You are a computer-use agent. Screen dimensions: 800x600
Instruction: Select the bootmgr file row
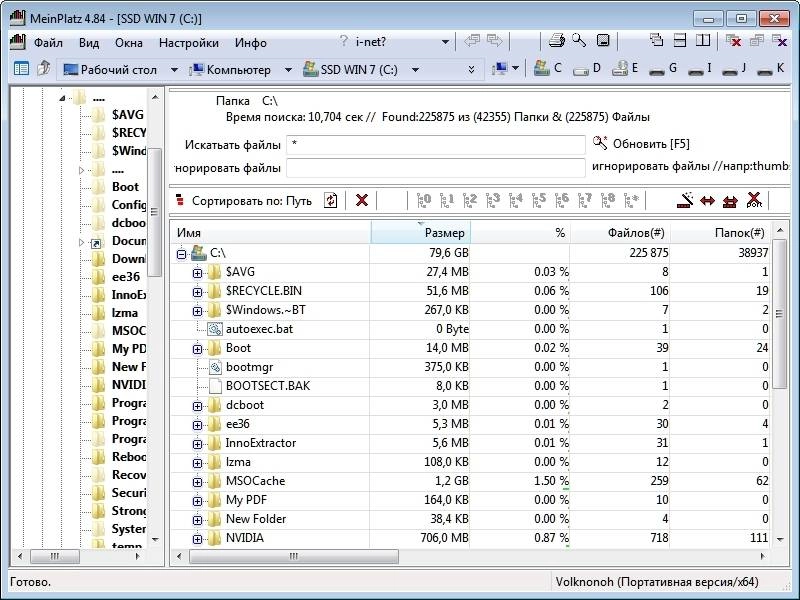469,367
